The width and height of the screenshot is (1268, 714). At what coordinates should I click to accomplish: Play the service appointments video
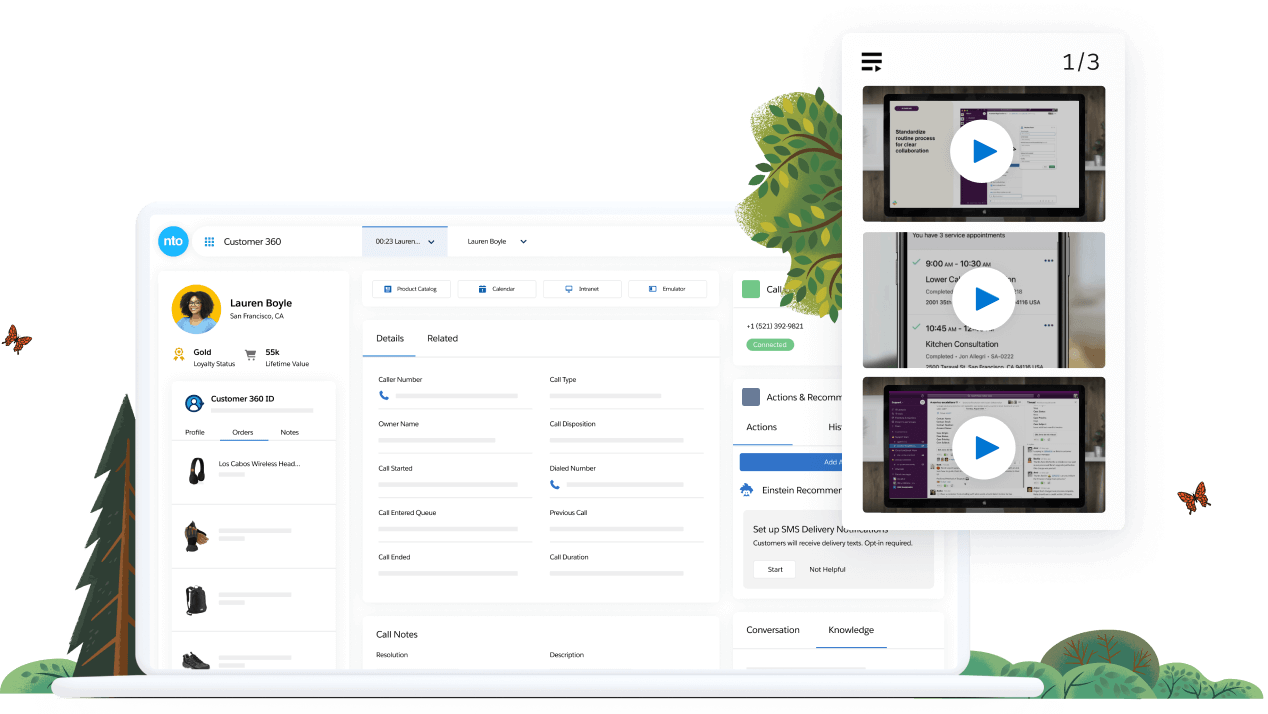(984, 299)
